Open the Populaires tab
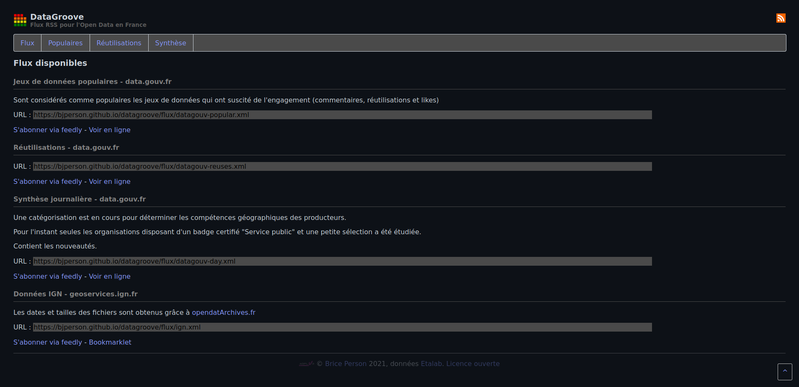Screen dimensions: 799x387 pos(65,43)
